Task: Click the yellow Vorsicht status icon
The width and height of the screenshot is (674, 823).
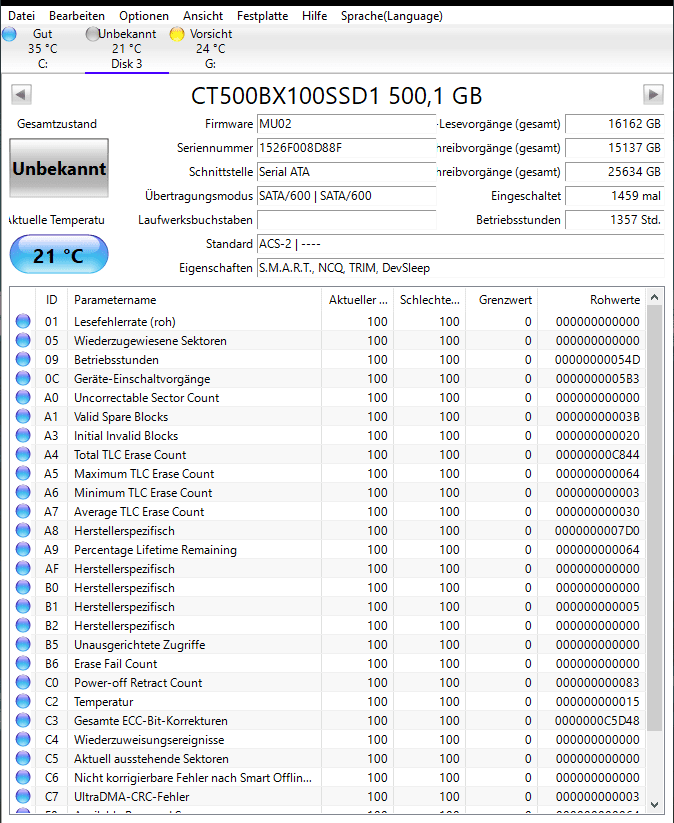Action: pyautogui.click(x=177, y=34)
